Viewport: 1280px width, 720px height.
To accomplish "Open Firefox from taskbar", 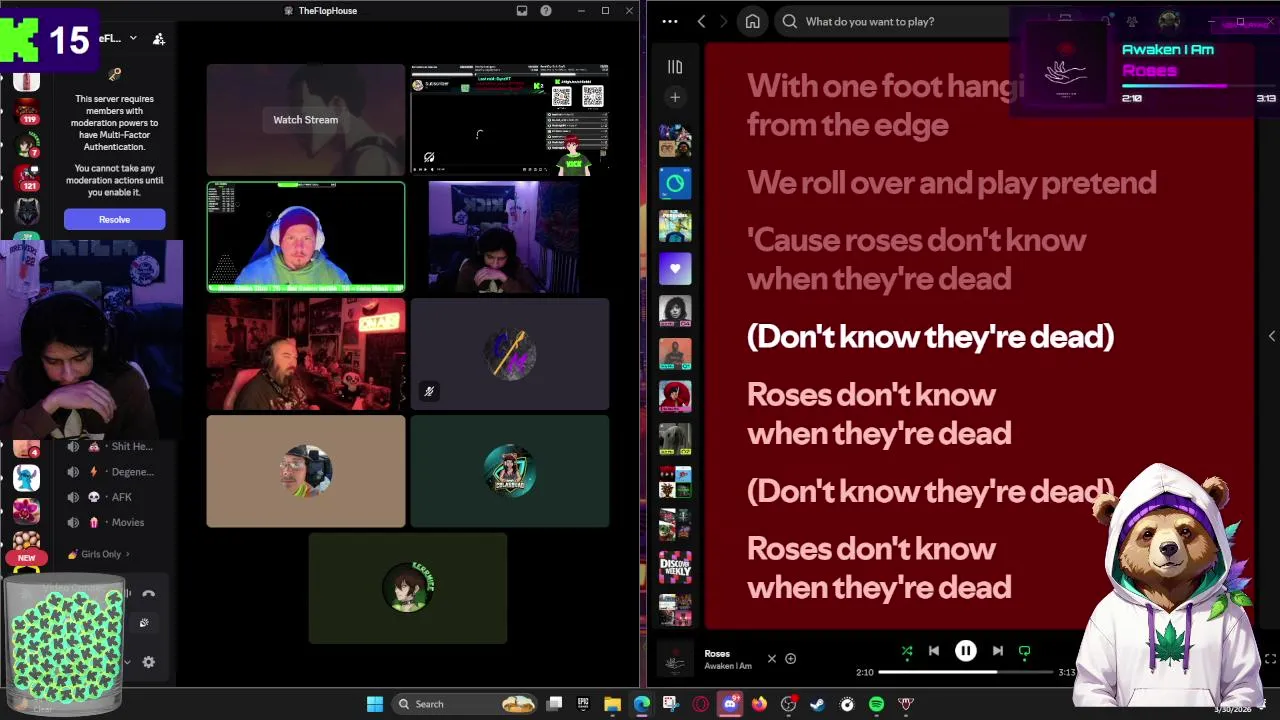I will tap(759, 704).
